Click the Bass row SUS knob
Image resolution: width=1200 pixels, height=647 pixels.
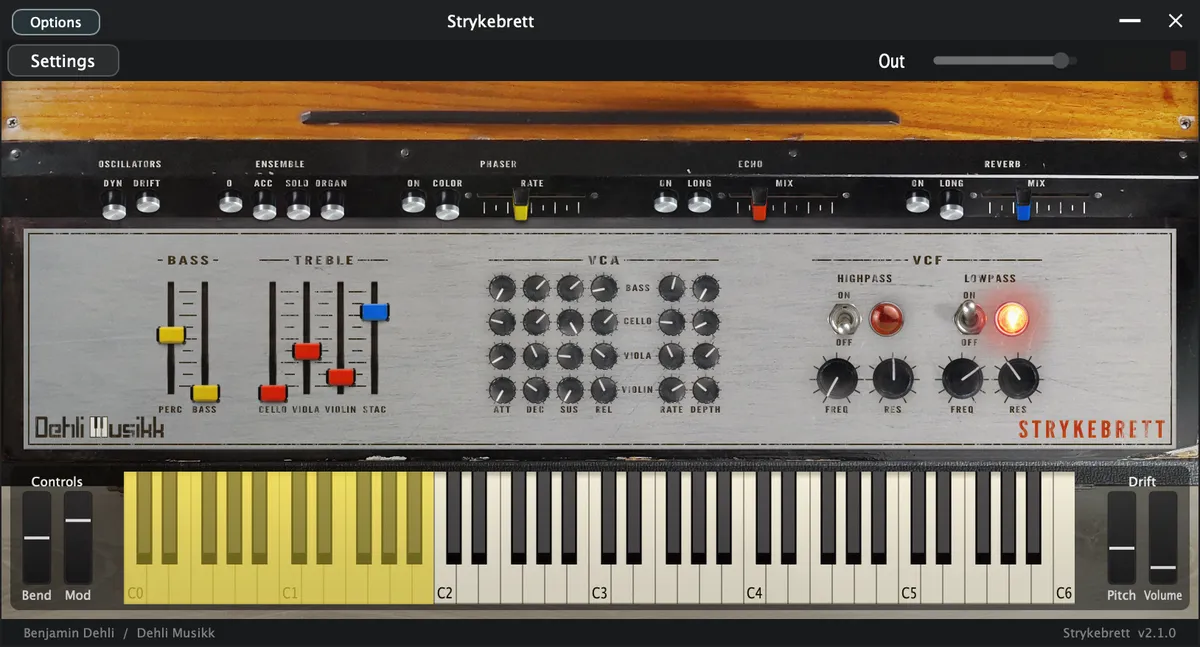point(570,289)
